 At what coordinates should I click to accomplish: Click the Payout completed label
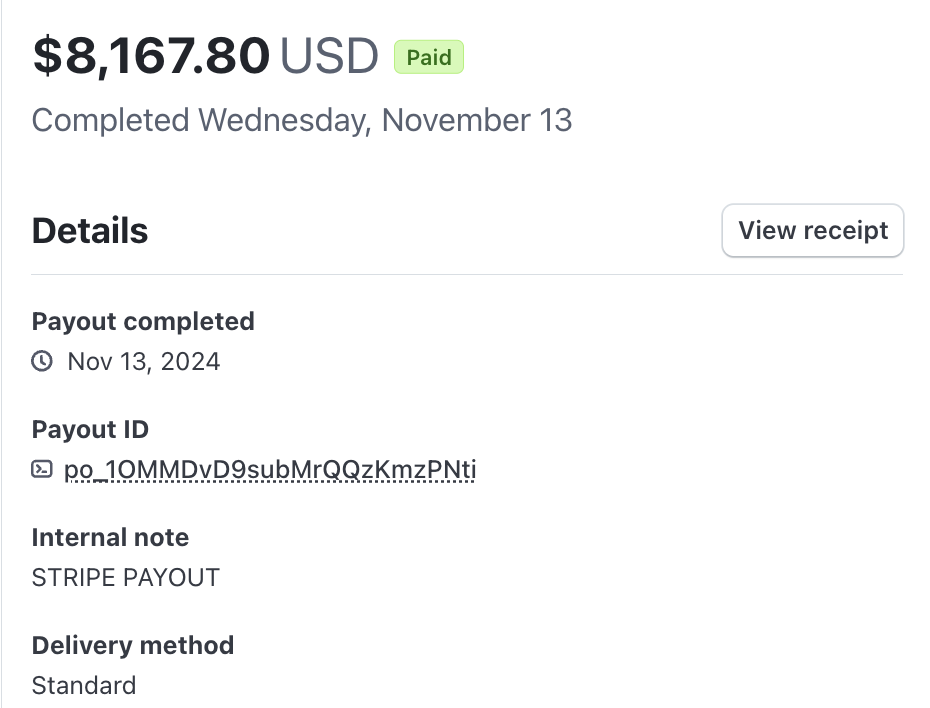[143, 321]
